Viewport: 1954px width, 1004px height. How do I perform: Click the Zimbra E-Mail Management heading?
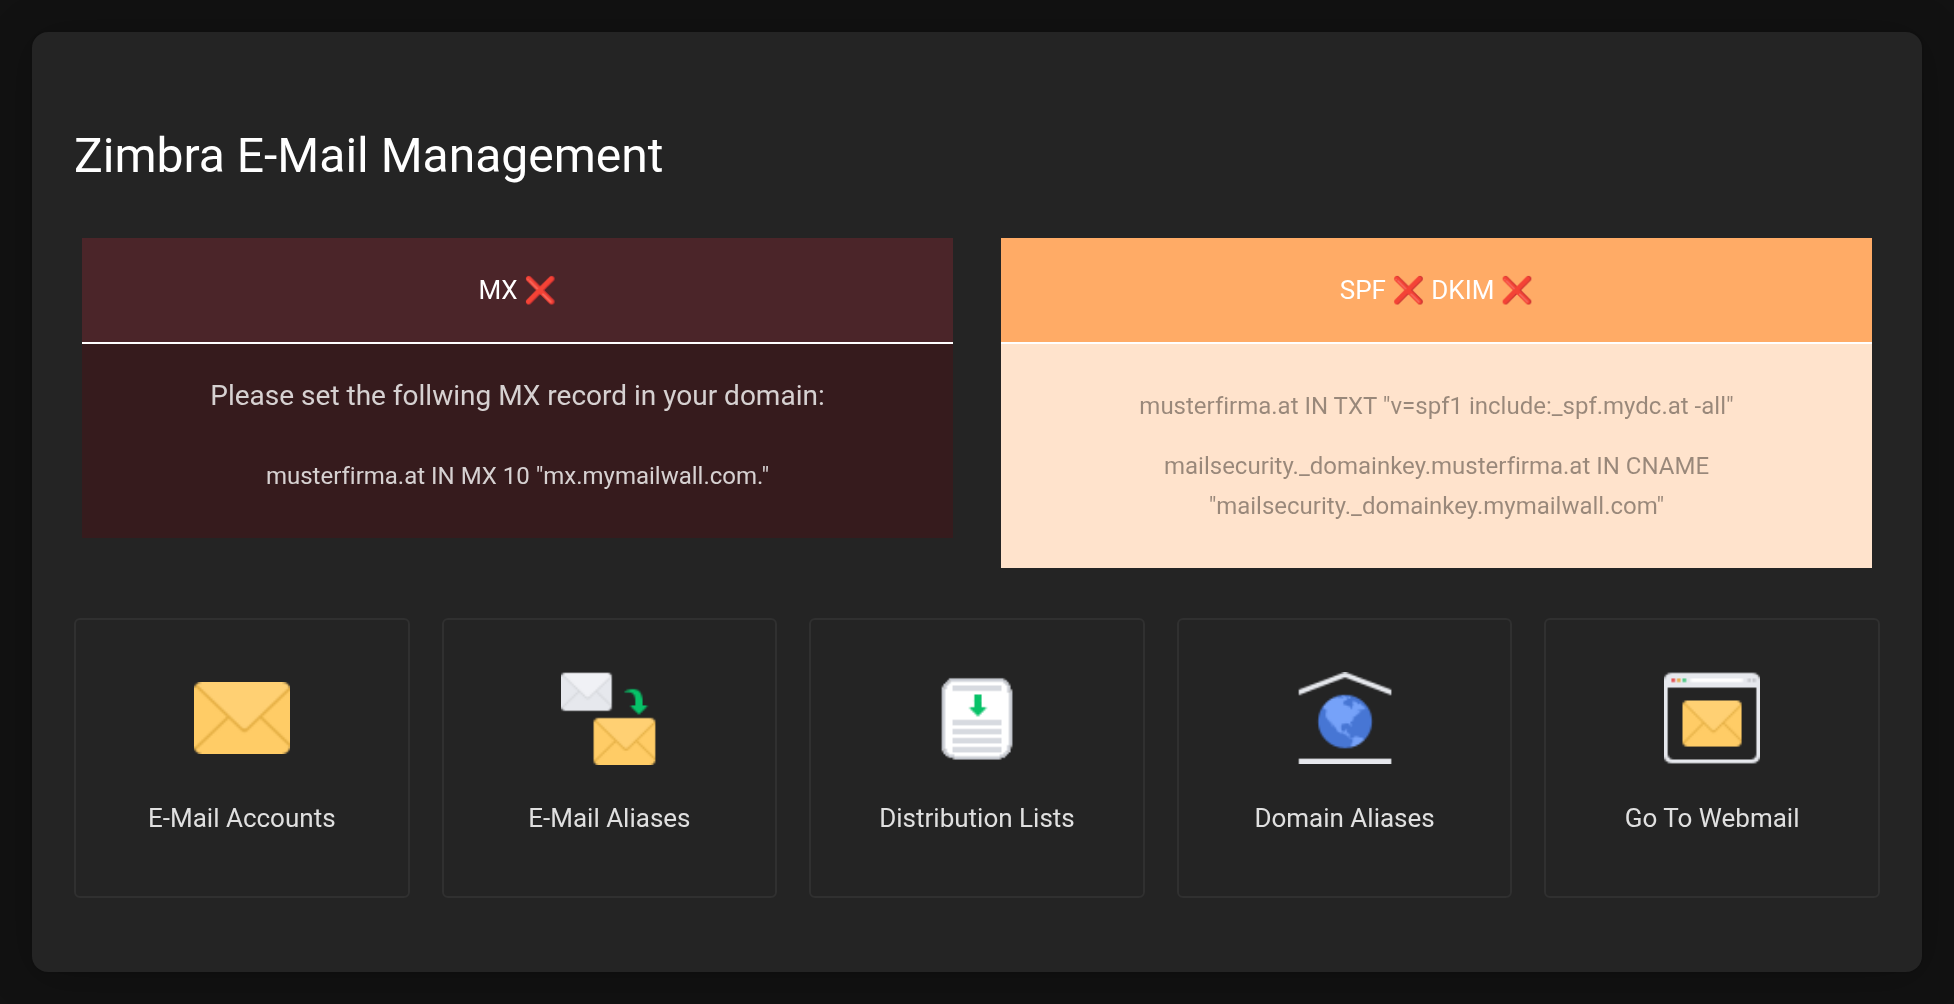(368, 156)
